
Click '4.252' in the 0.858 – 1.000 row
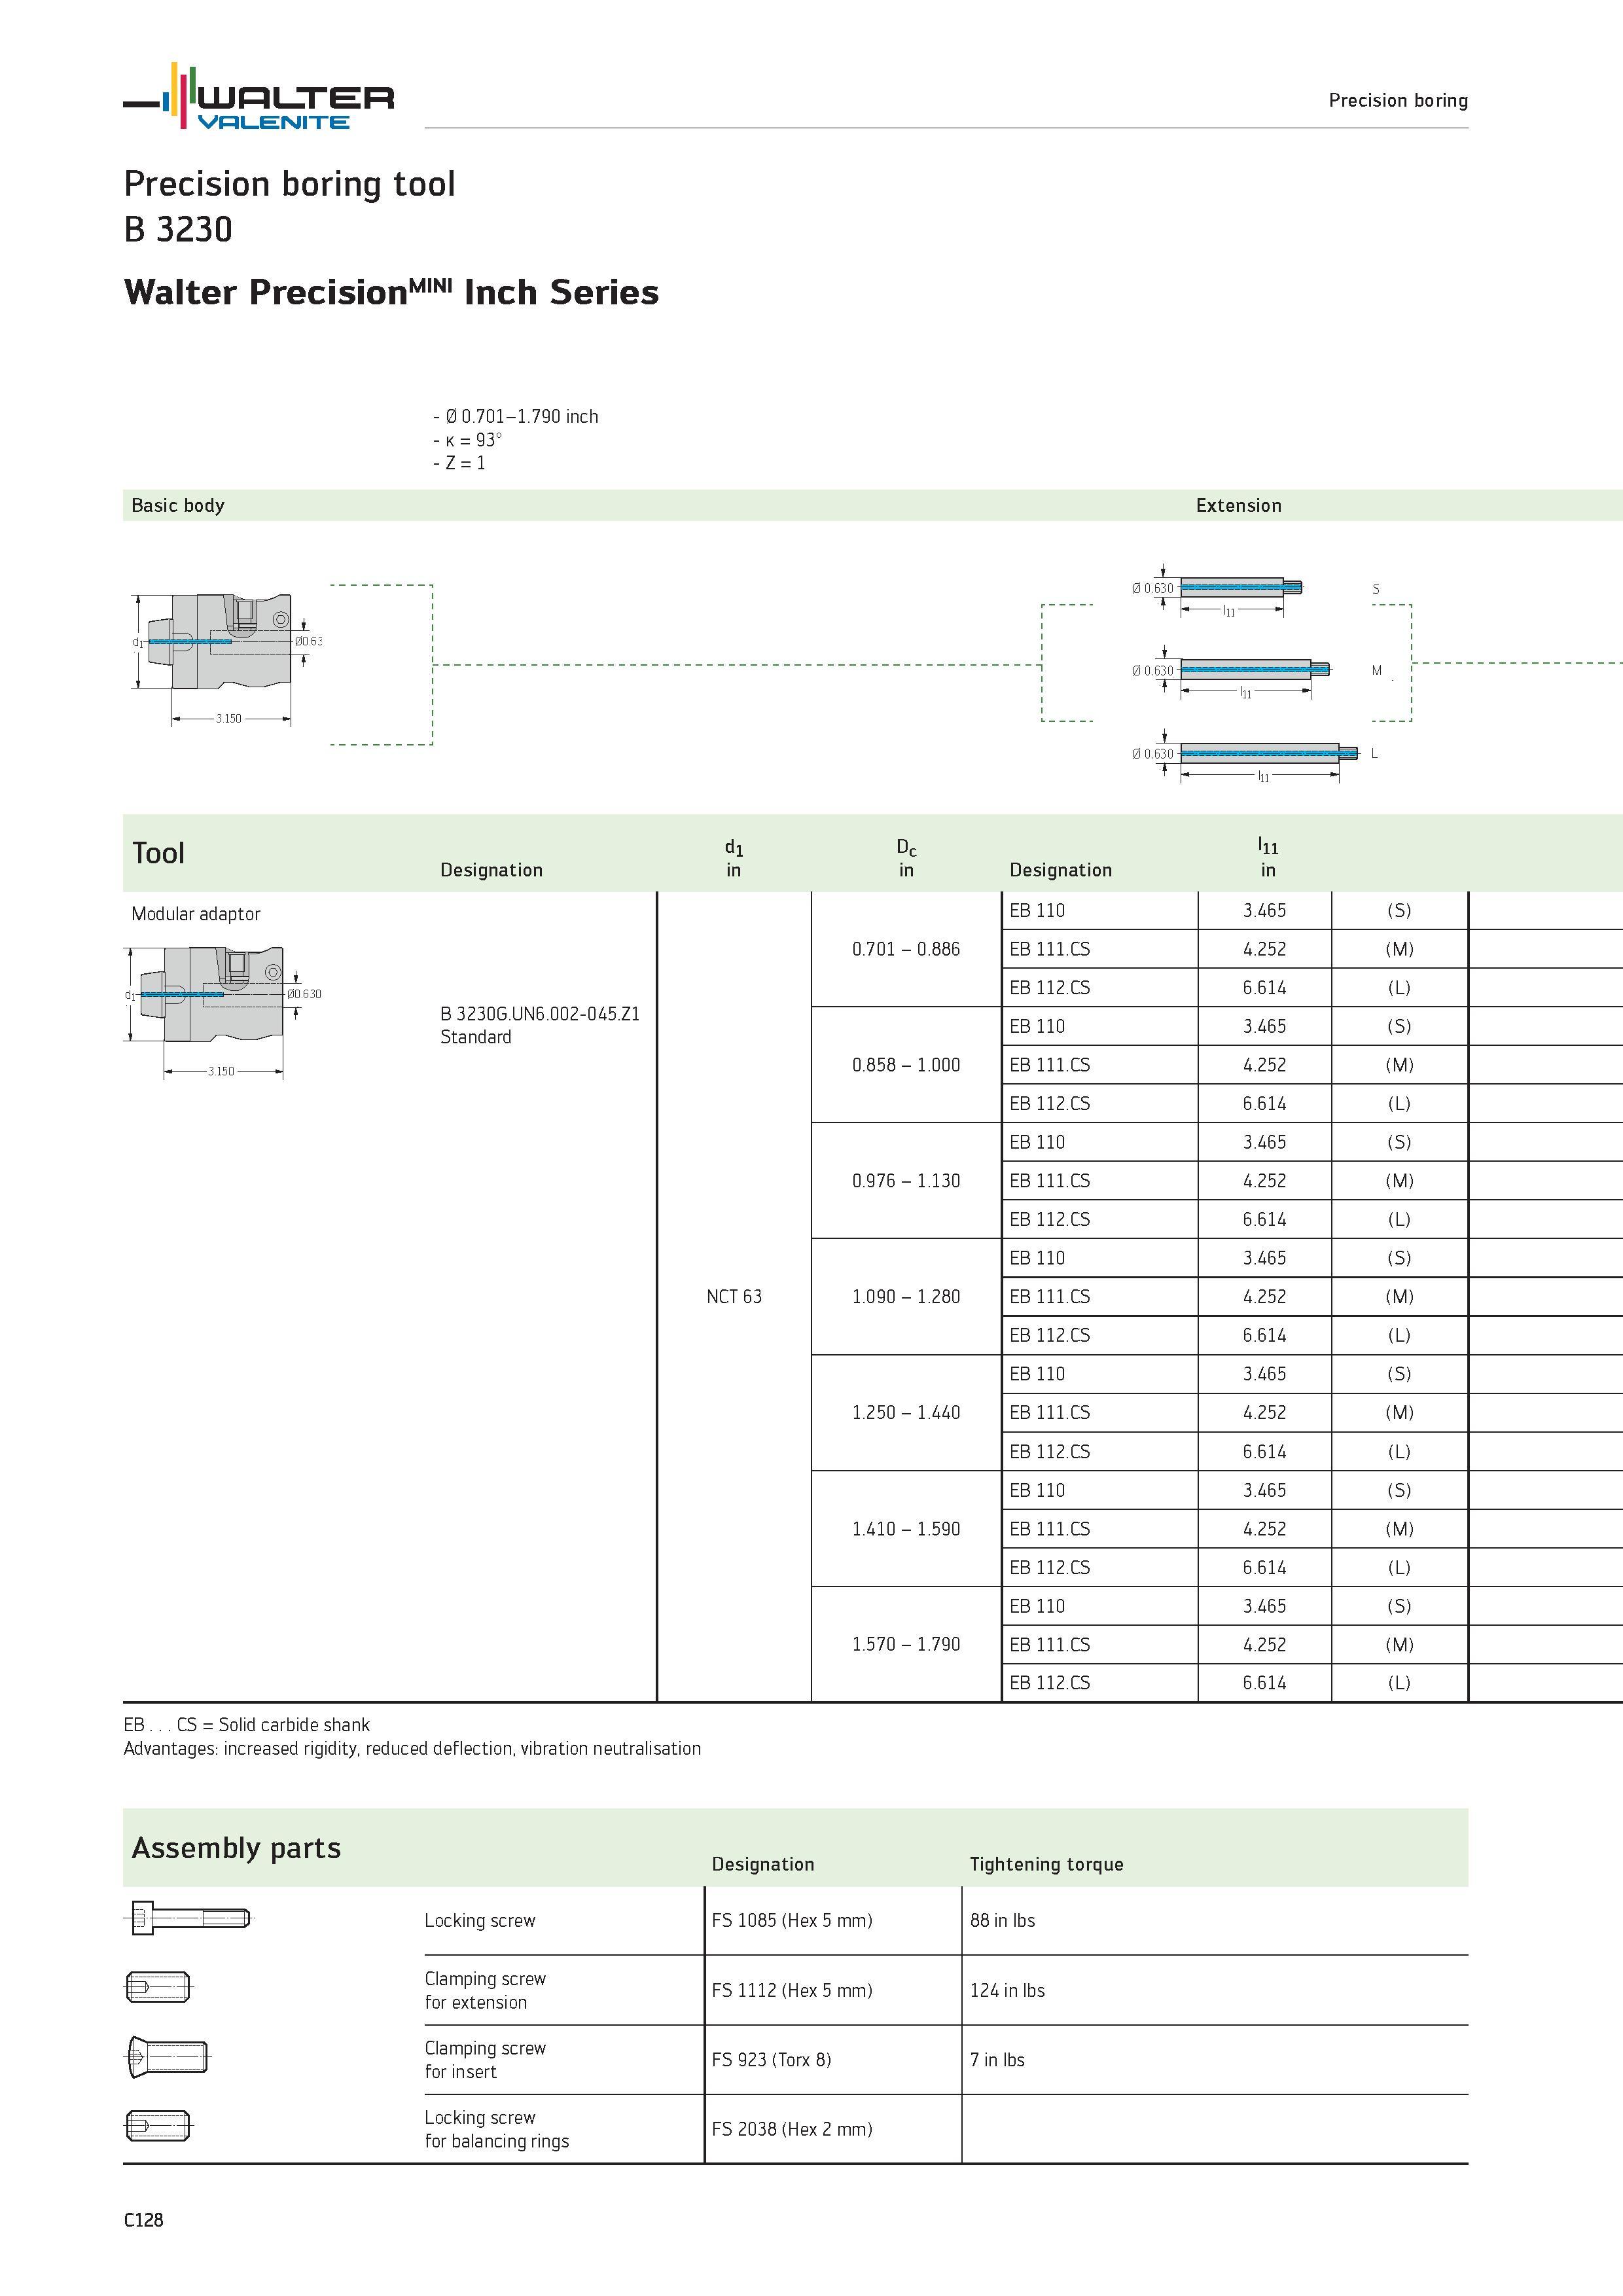click(x=1265, y=1065)
